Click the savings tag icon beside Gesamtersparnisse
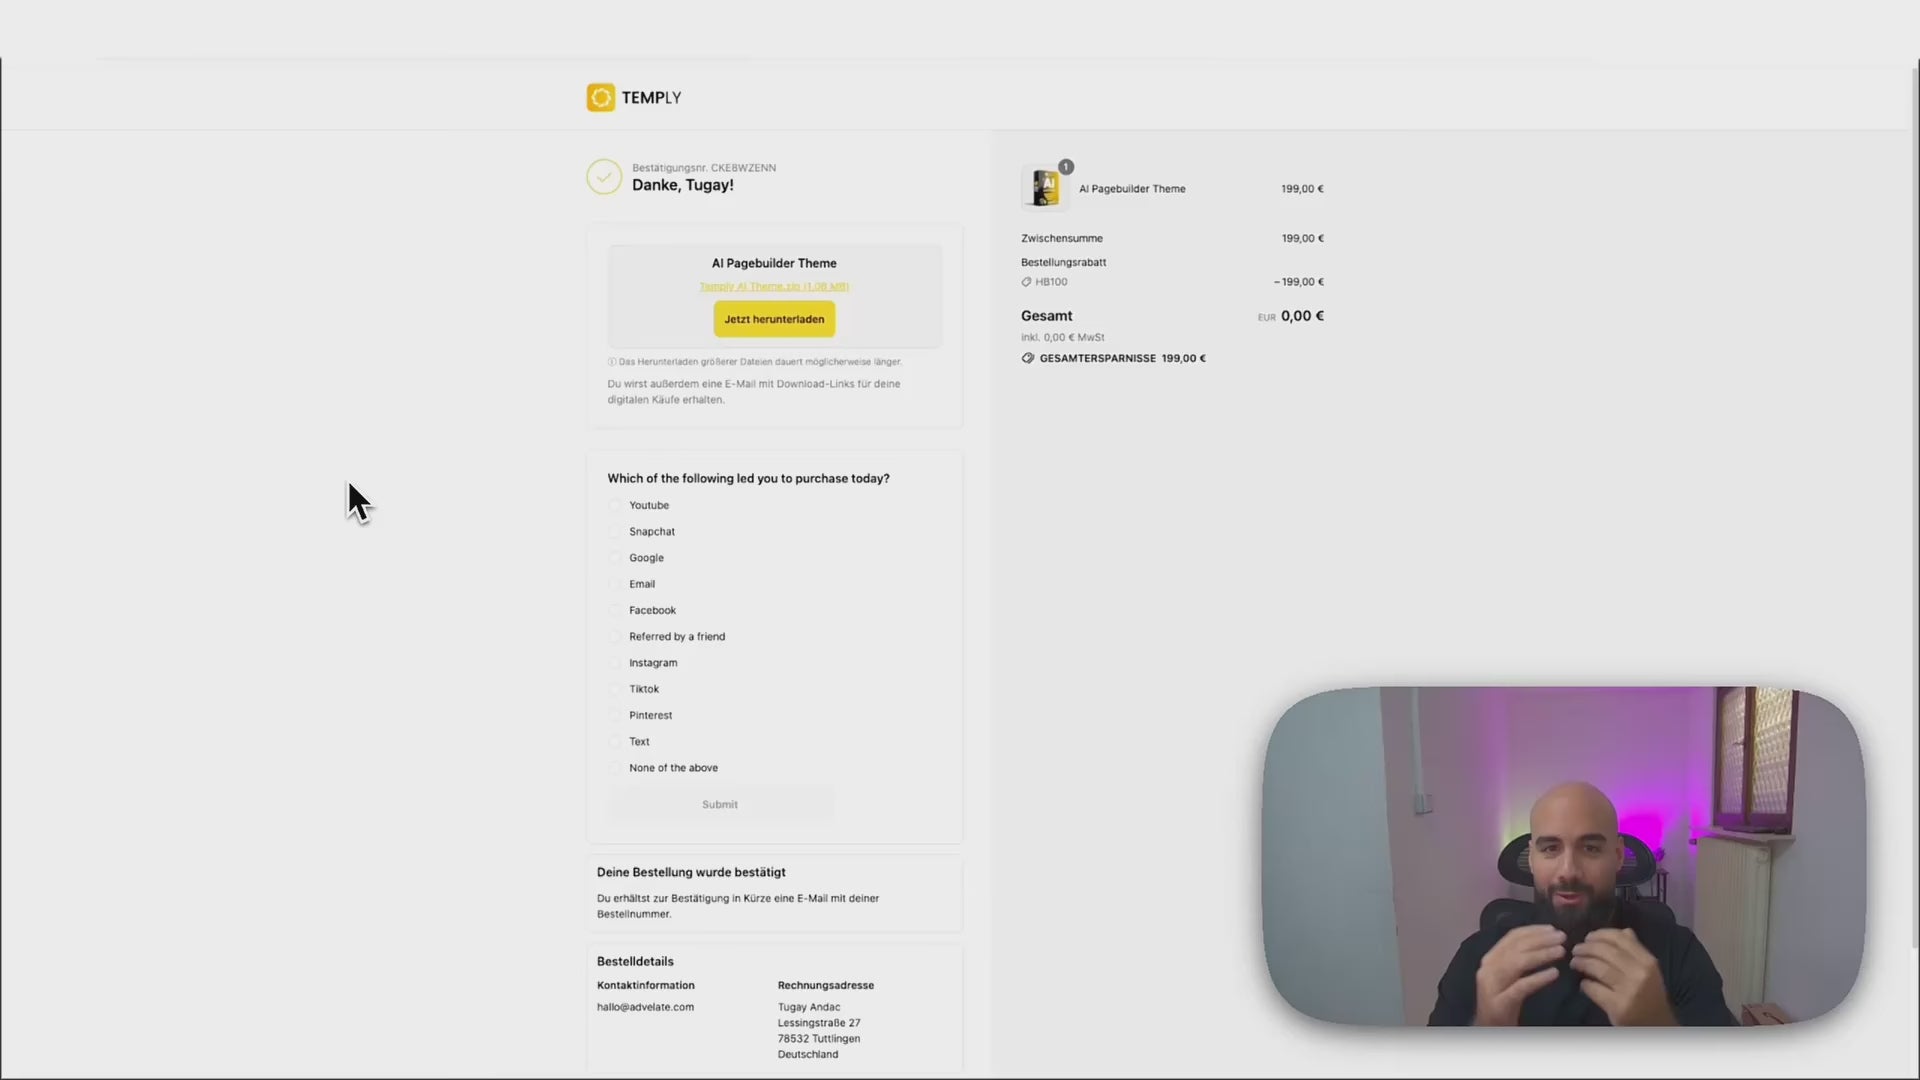 click(x=1028, y=358)
